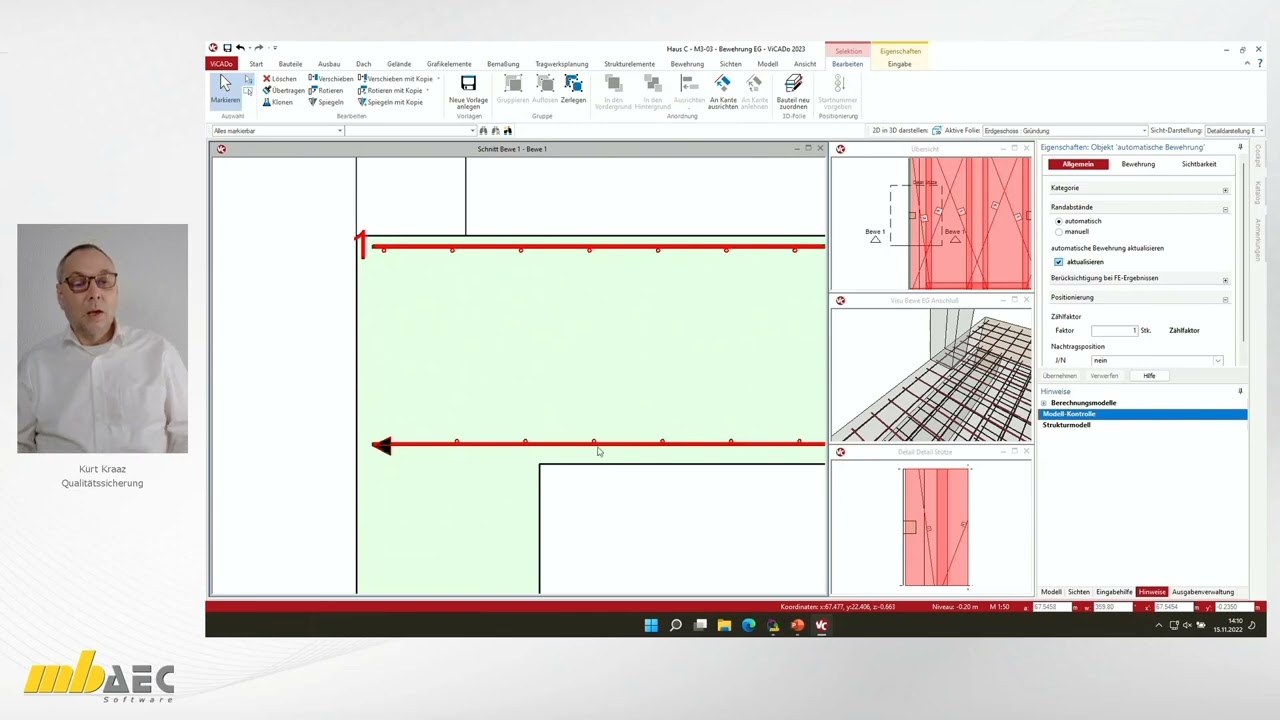Click the Zerlegen group tool
The image size is (1280, 720).
573,89
